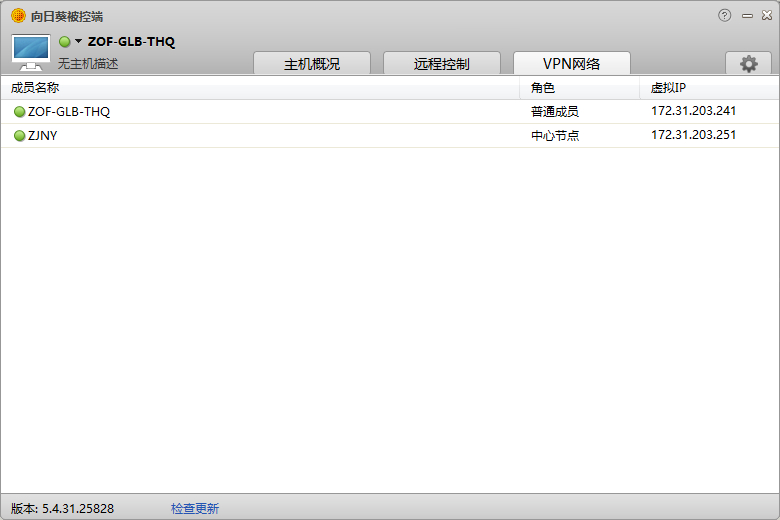The image size is (780, 520).
Task: Open help via the question mark icon
Action: click(x=725, y=15)
